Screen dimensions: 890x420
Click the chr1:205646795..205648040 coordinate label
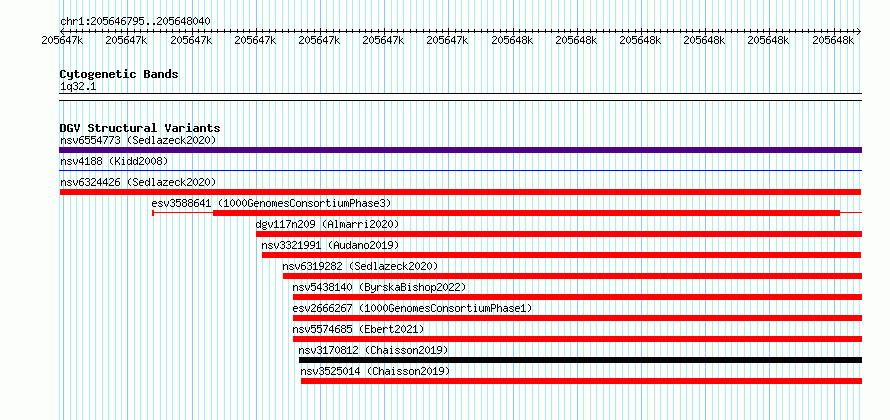coord(135,22)
